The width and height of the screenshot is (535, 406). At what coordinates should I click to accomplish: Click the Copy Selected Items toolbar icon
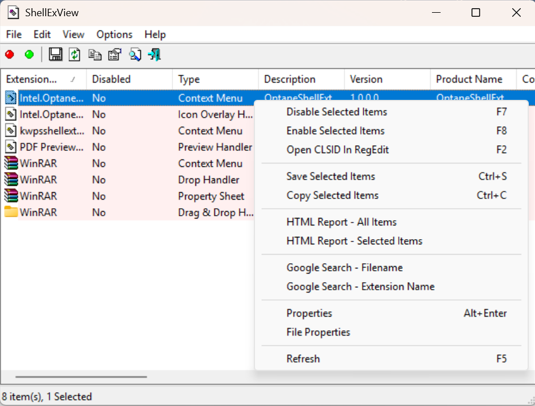(x=95, y=55)
